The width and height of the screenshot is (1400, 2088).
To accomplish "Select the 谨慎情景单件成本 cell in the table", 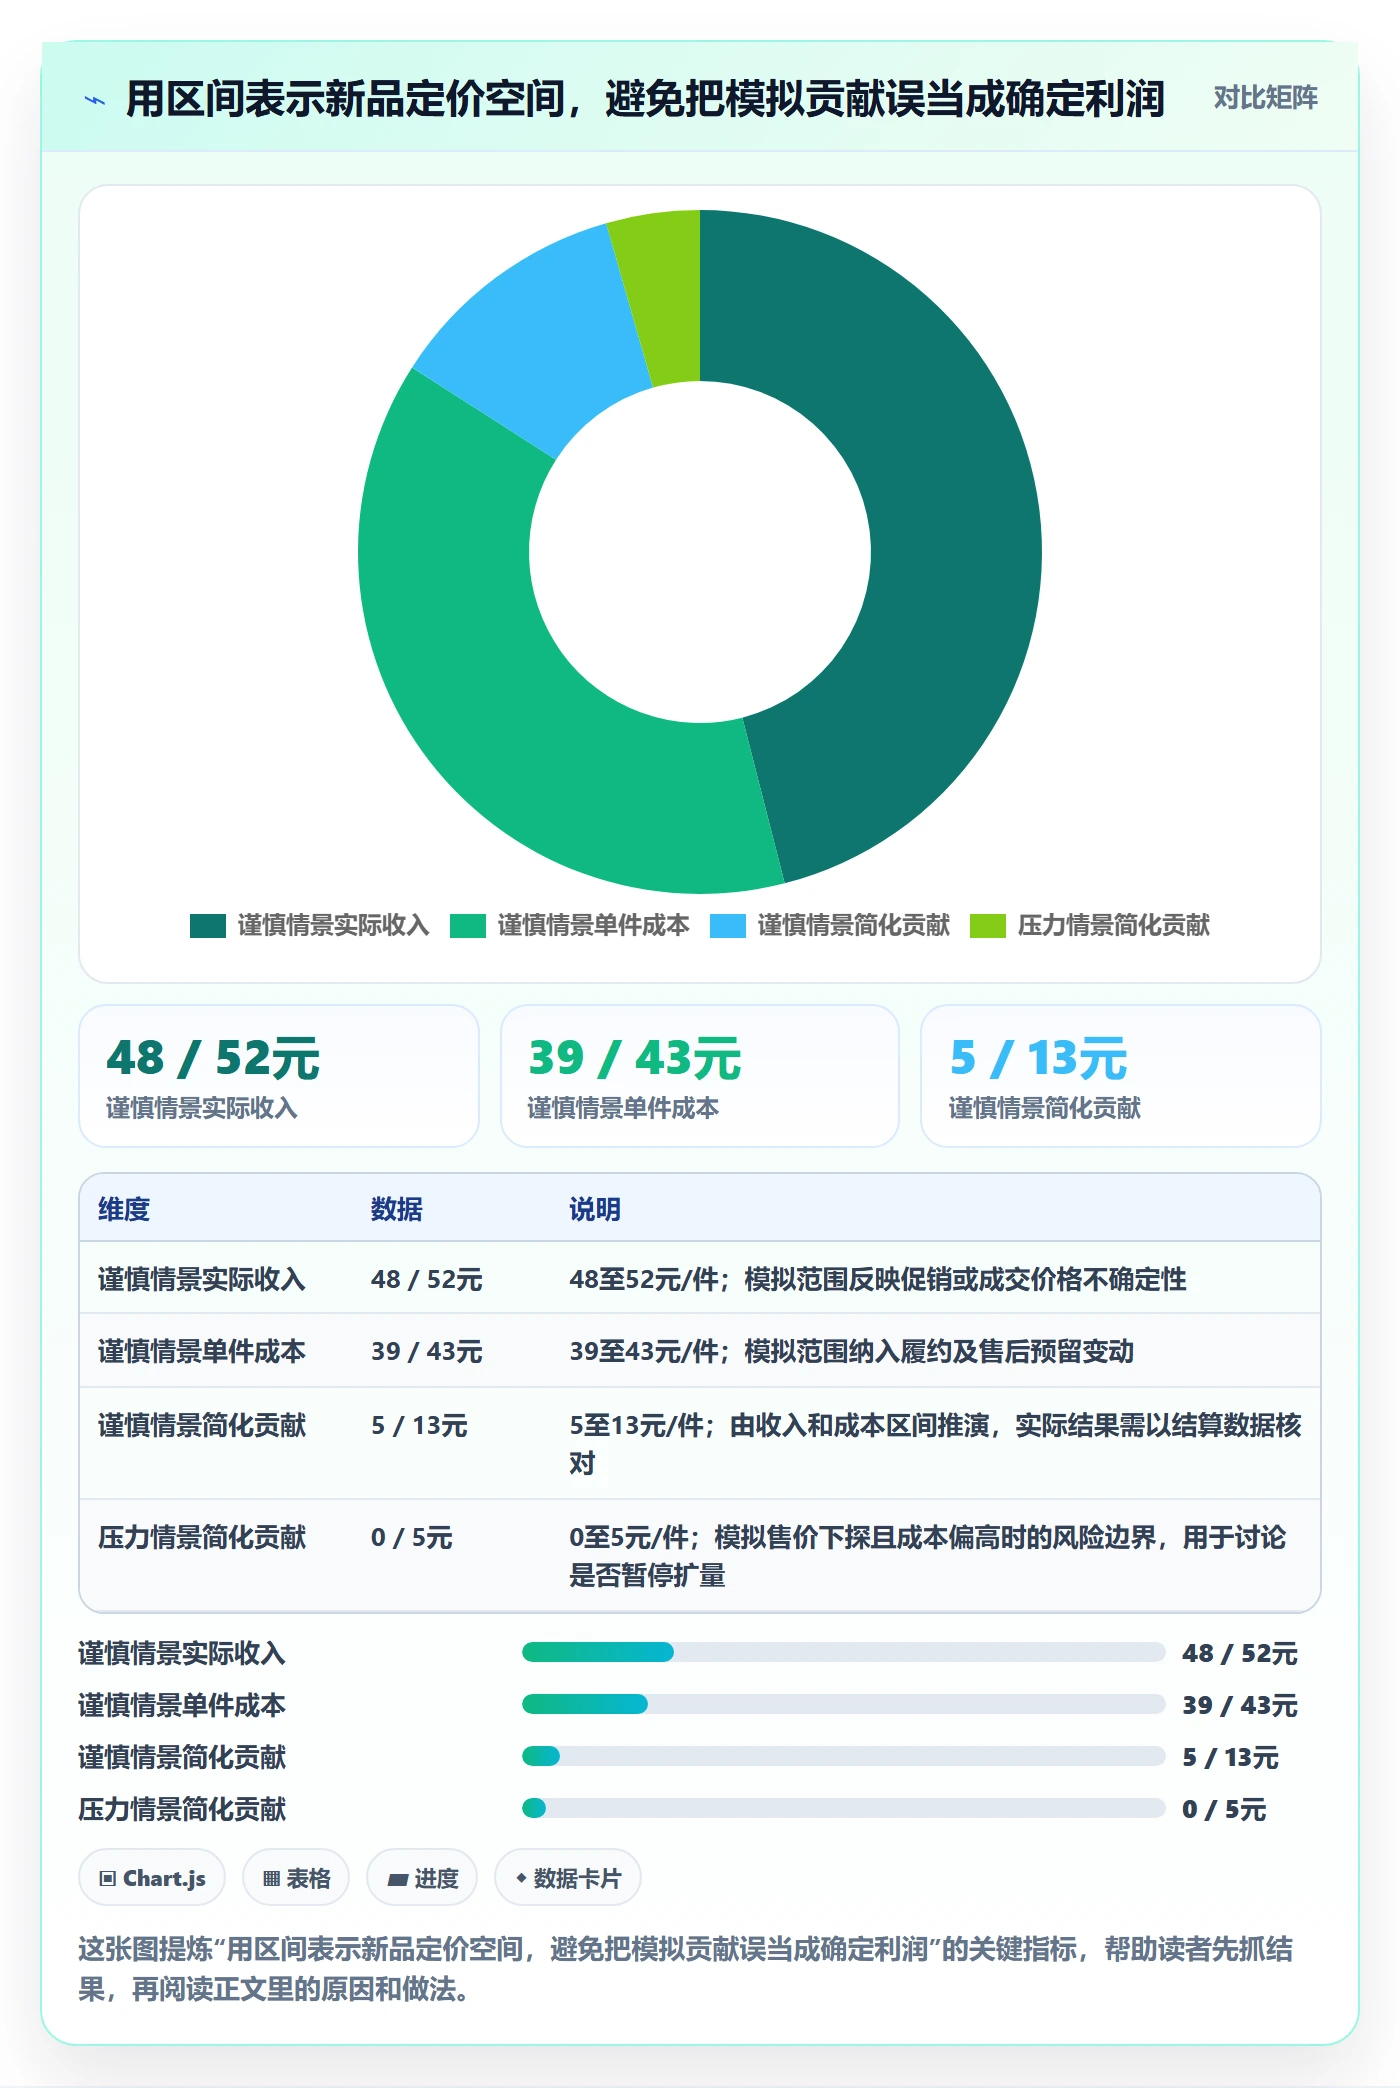I will coord(202,1351).
